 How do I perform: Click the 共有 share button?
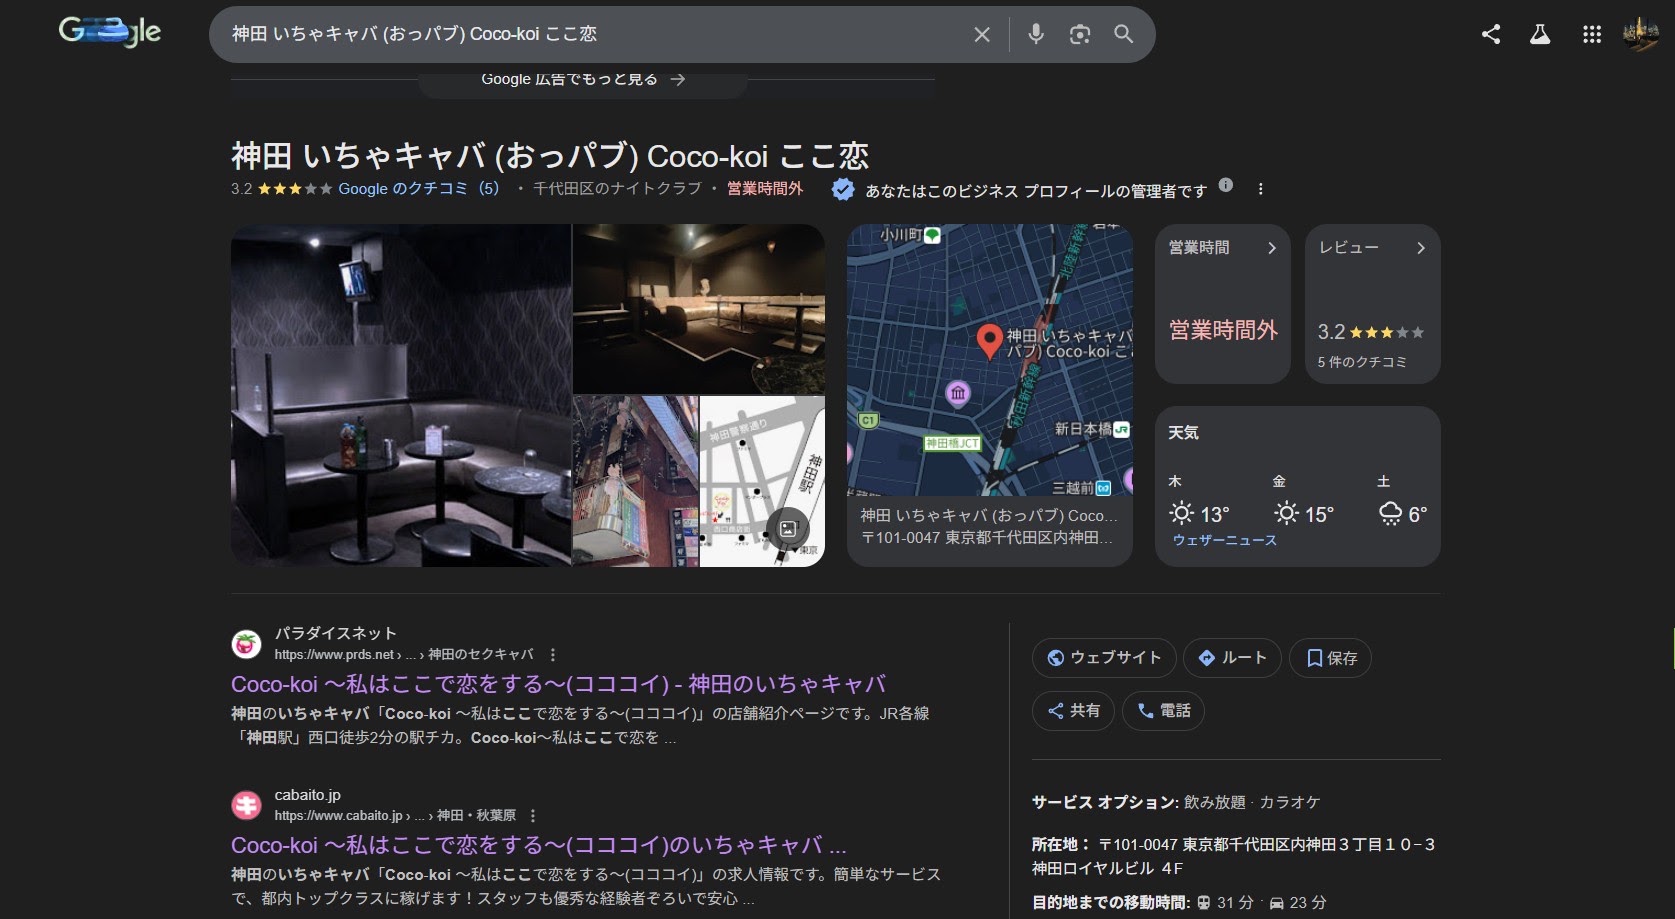coord(1073,711)
